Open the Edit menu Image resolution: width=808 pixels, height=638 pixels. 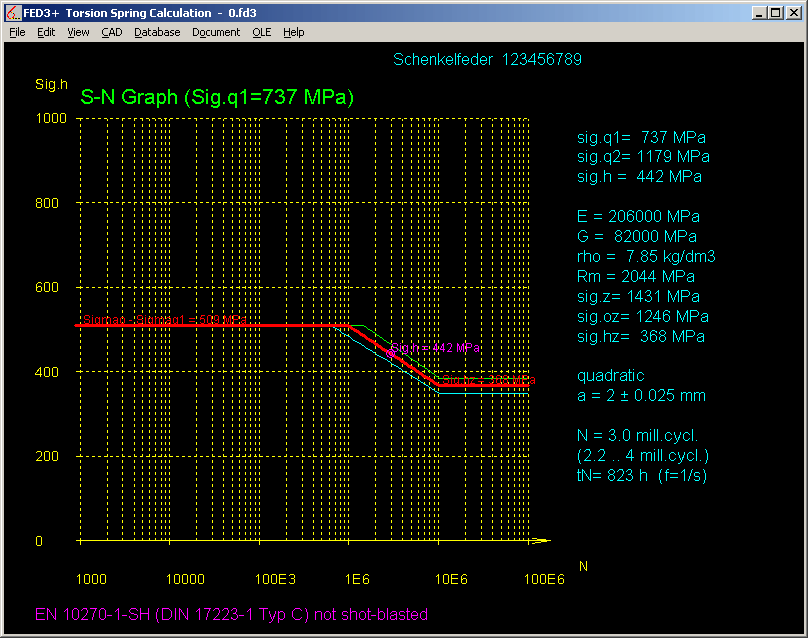tap(46, 32)
